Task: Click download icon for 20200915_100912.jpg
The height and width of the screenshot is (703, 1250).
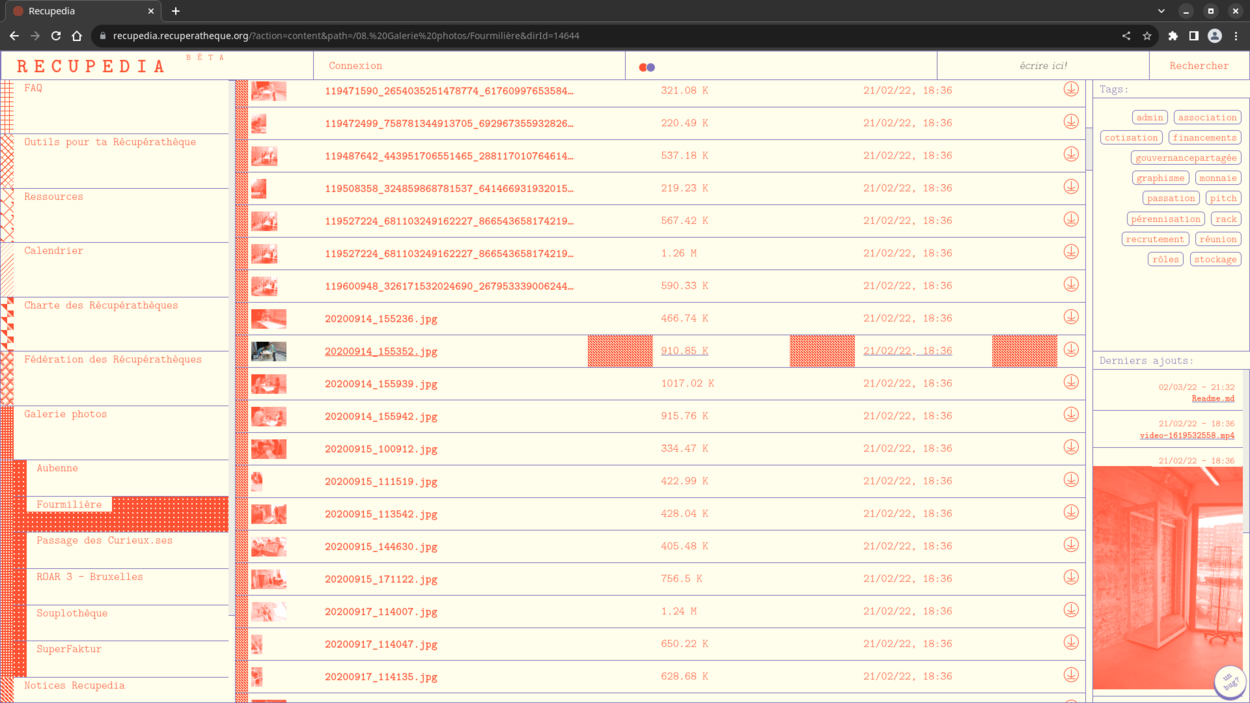Action: pos(1070,448)
